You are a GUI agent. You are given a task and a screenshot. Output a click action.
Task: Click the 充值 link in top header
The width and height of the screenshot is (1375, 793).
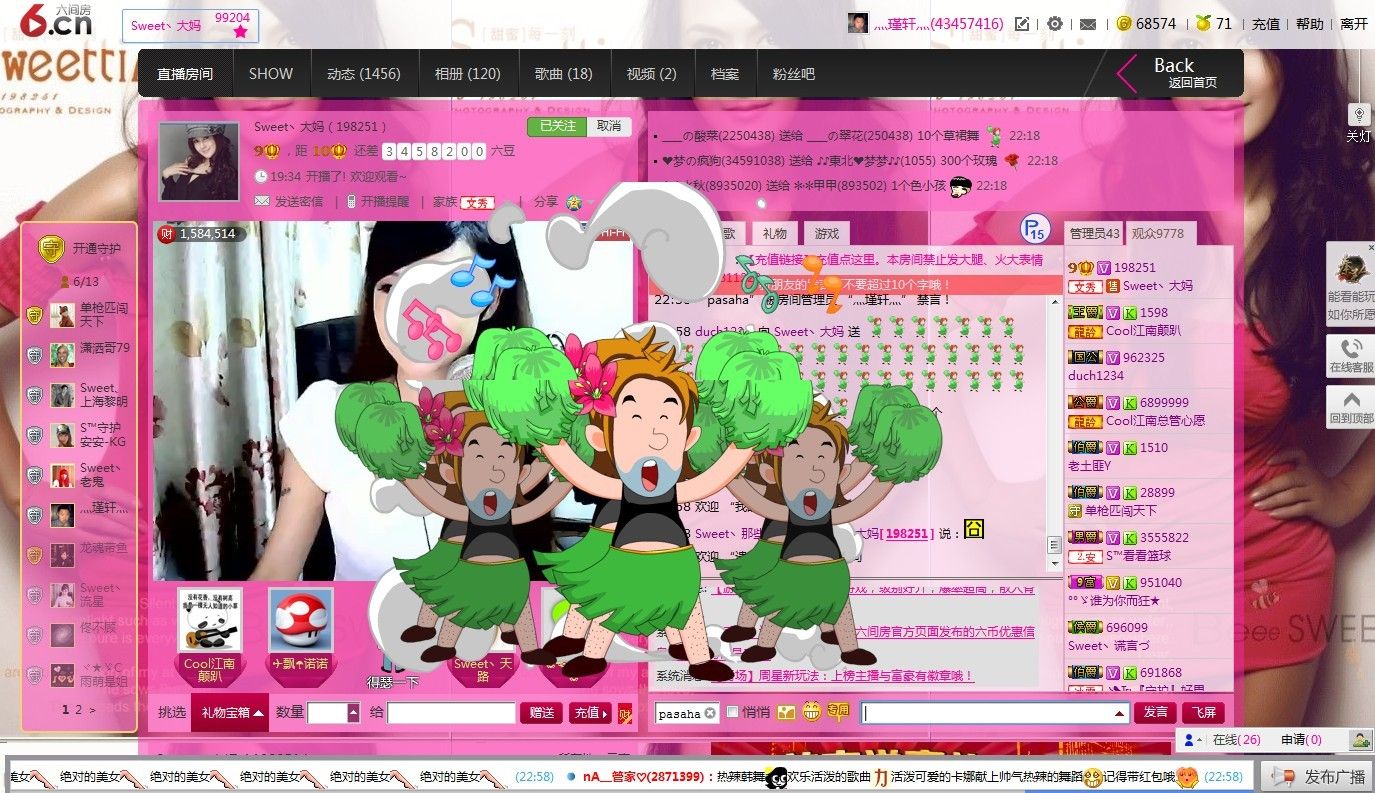click(x=1266, y=24)
